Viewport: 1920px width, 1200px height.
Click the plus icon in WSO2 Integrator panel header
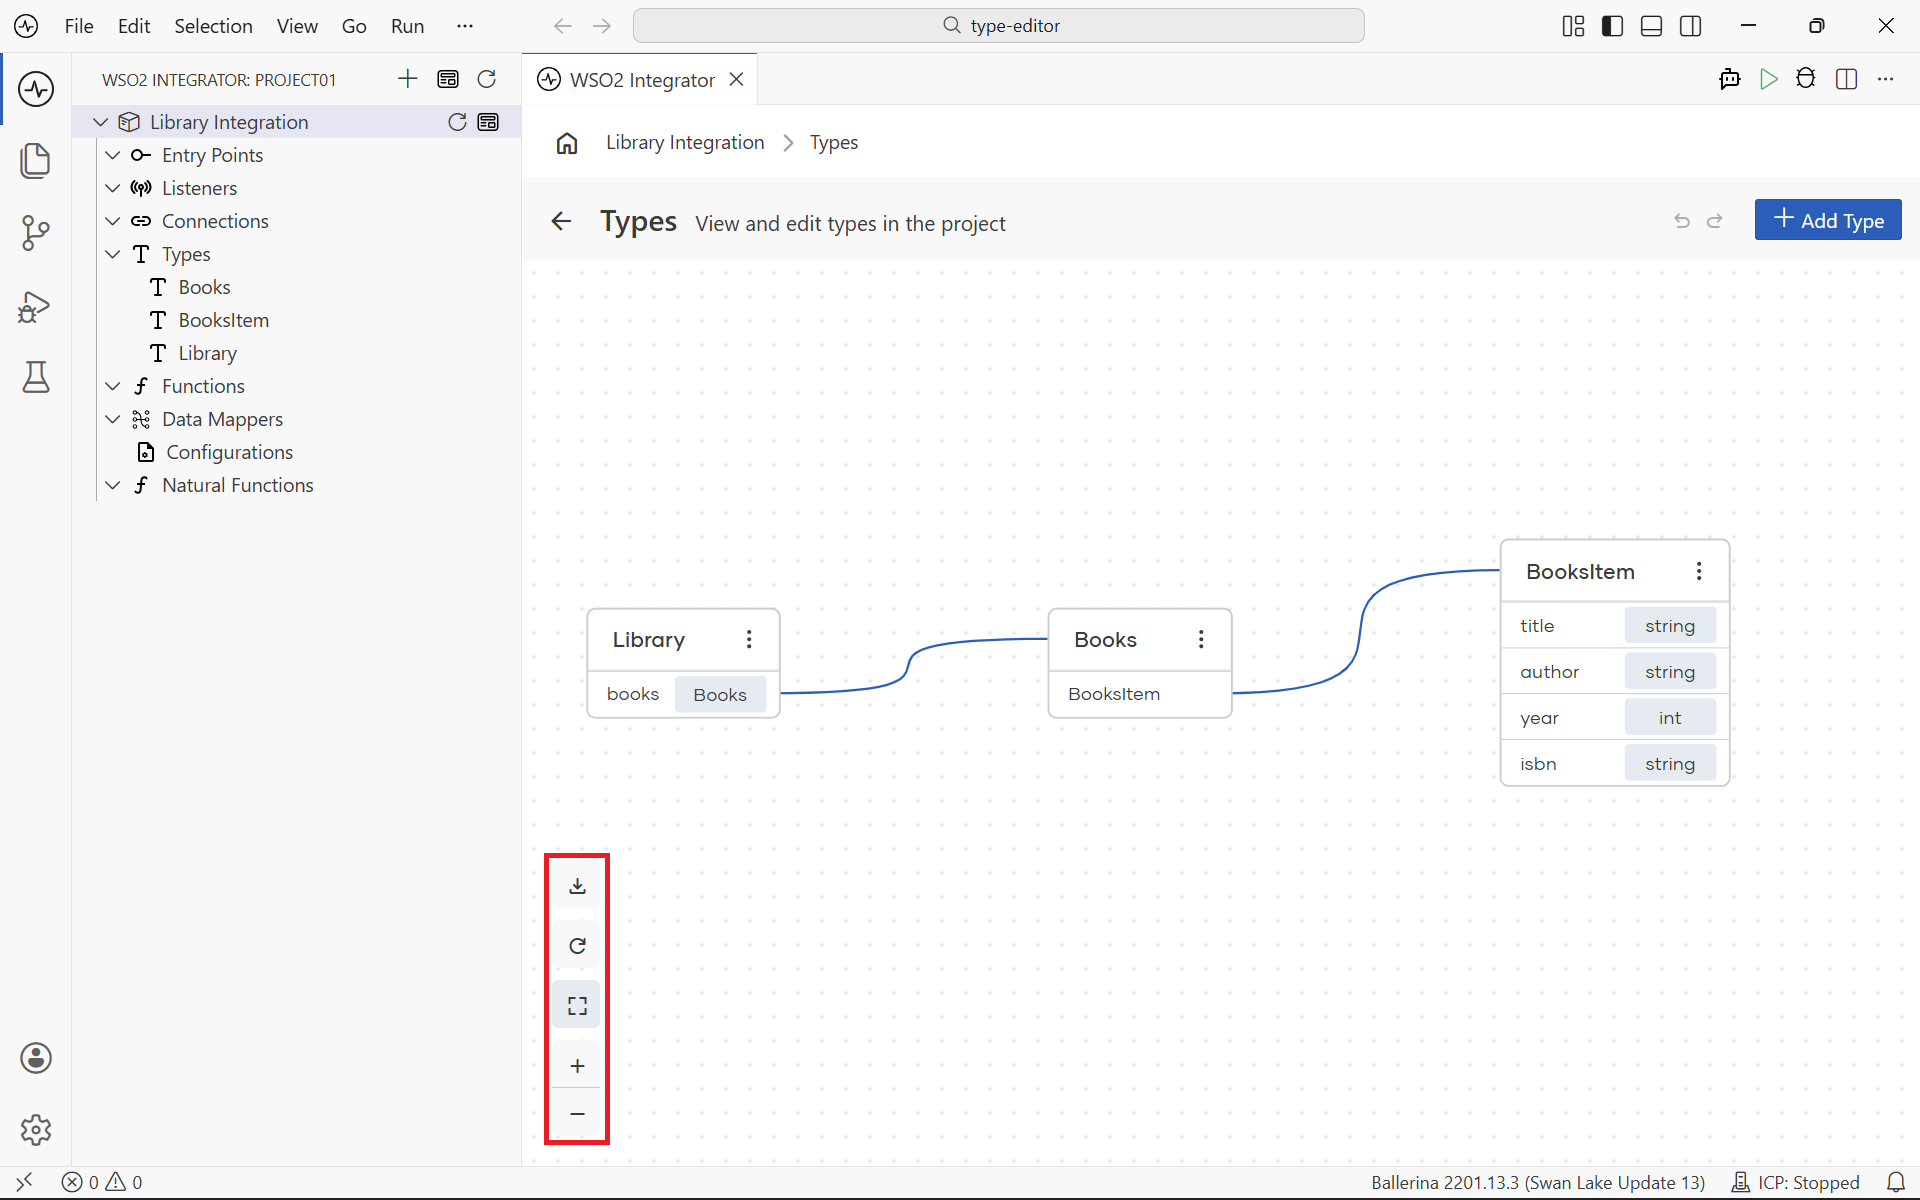pos(408,79)
